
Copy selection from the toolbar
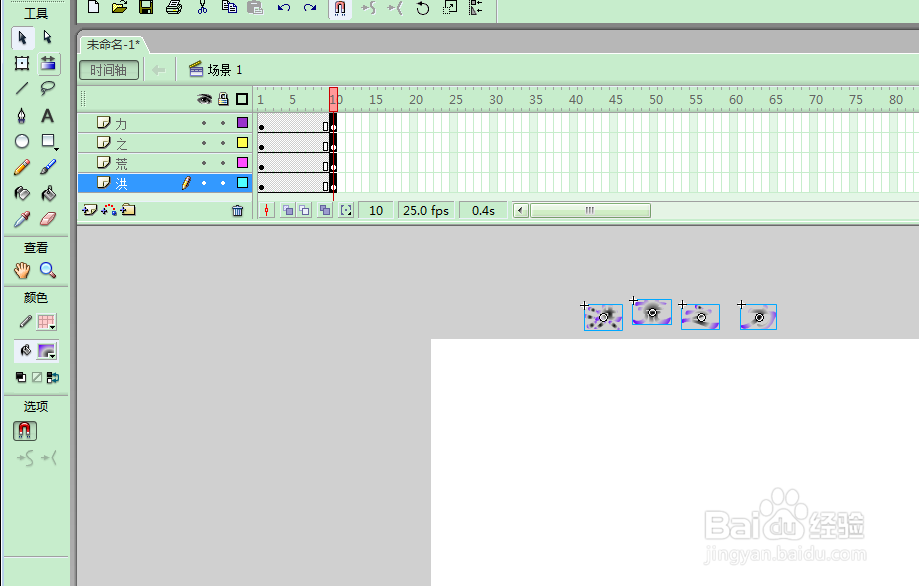[229, 8]
